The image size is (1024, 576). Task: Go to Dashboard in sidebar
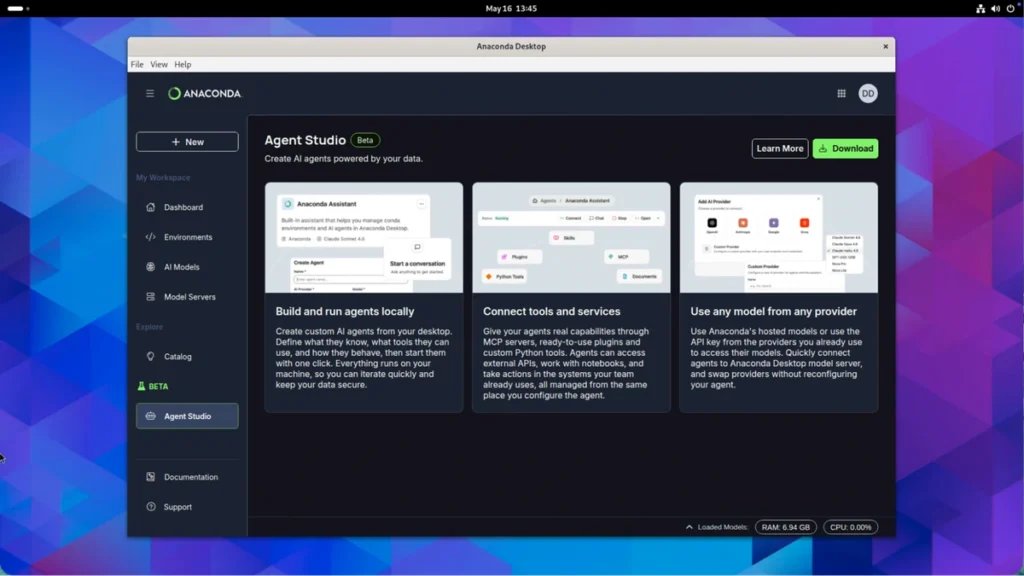[187, 207]
